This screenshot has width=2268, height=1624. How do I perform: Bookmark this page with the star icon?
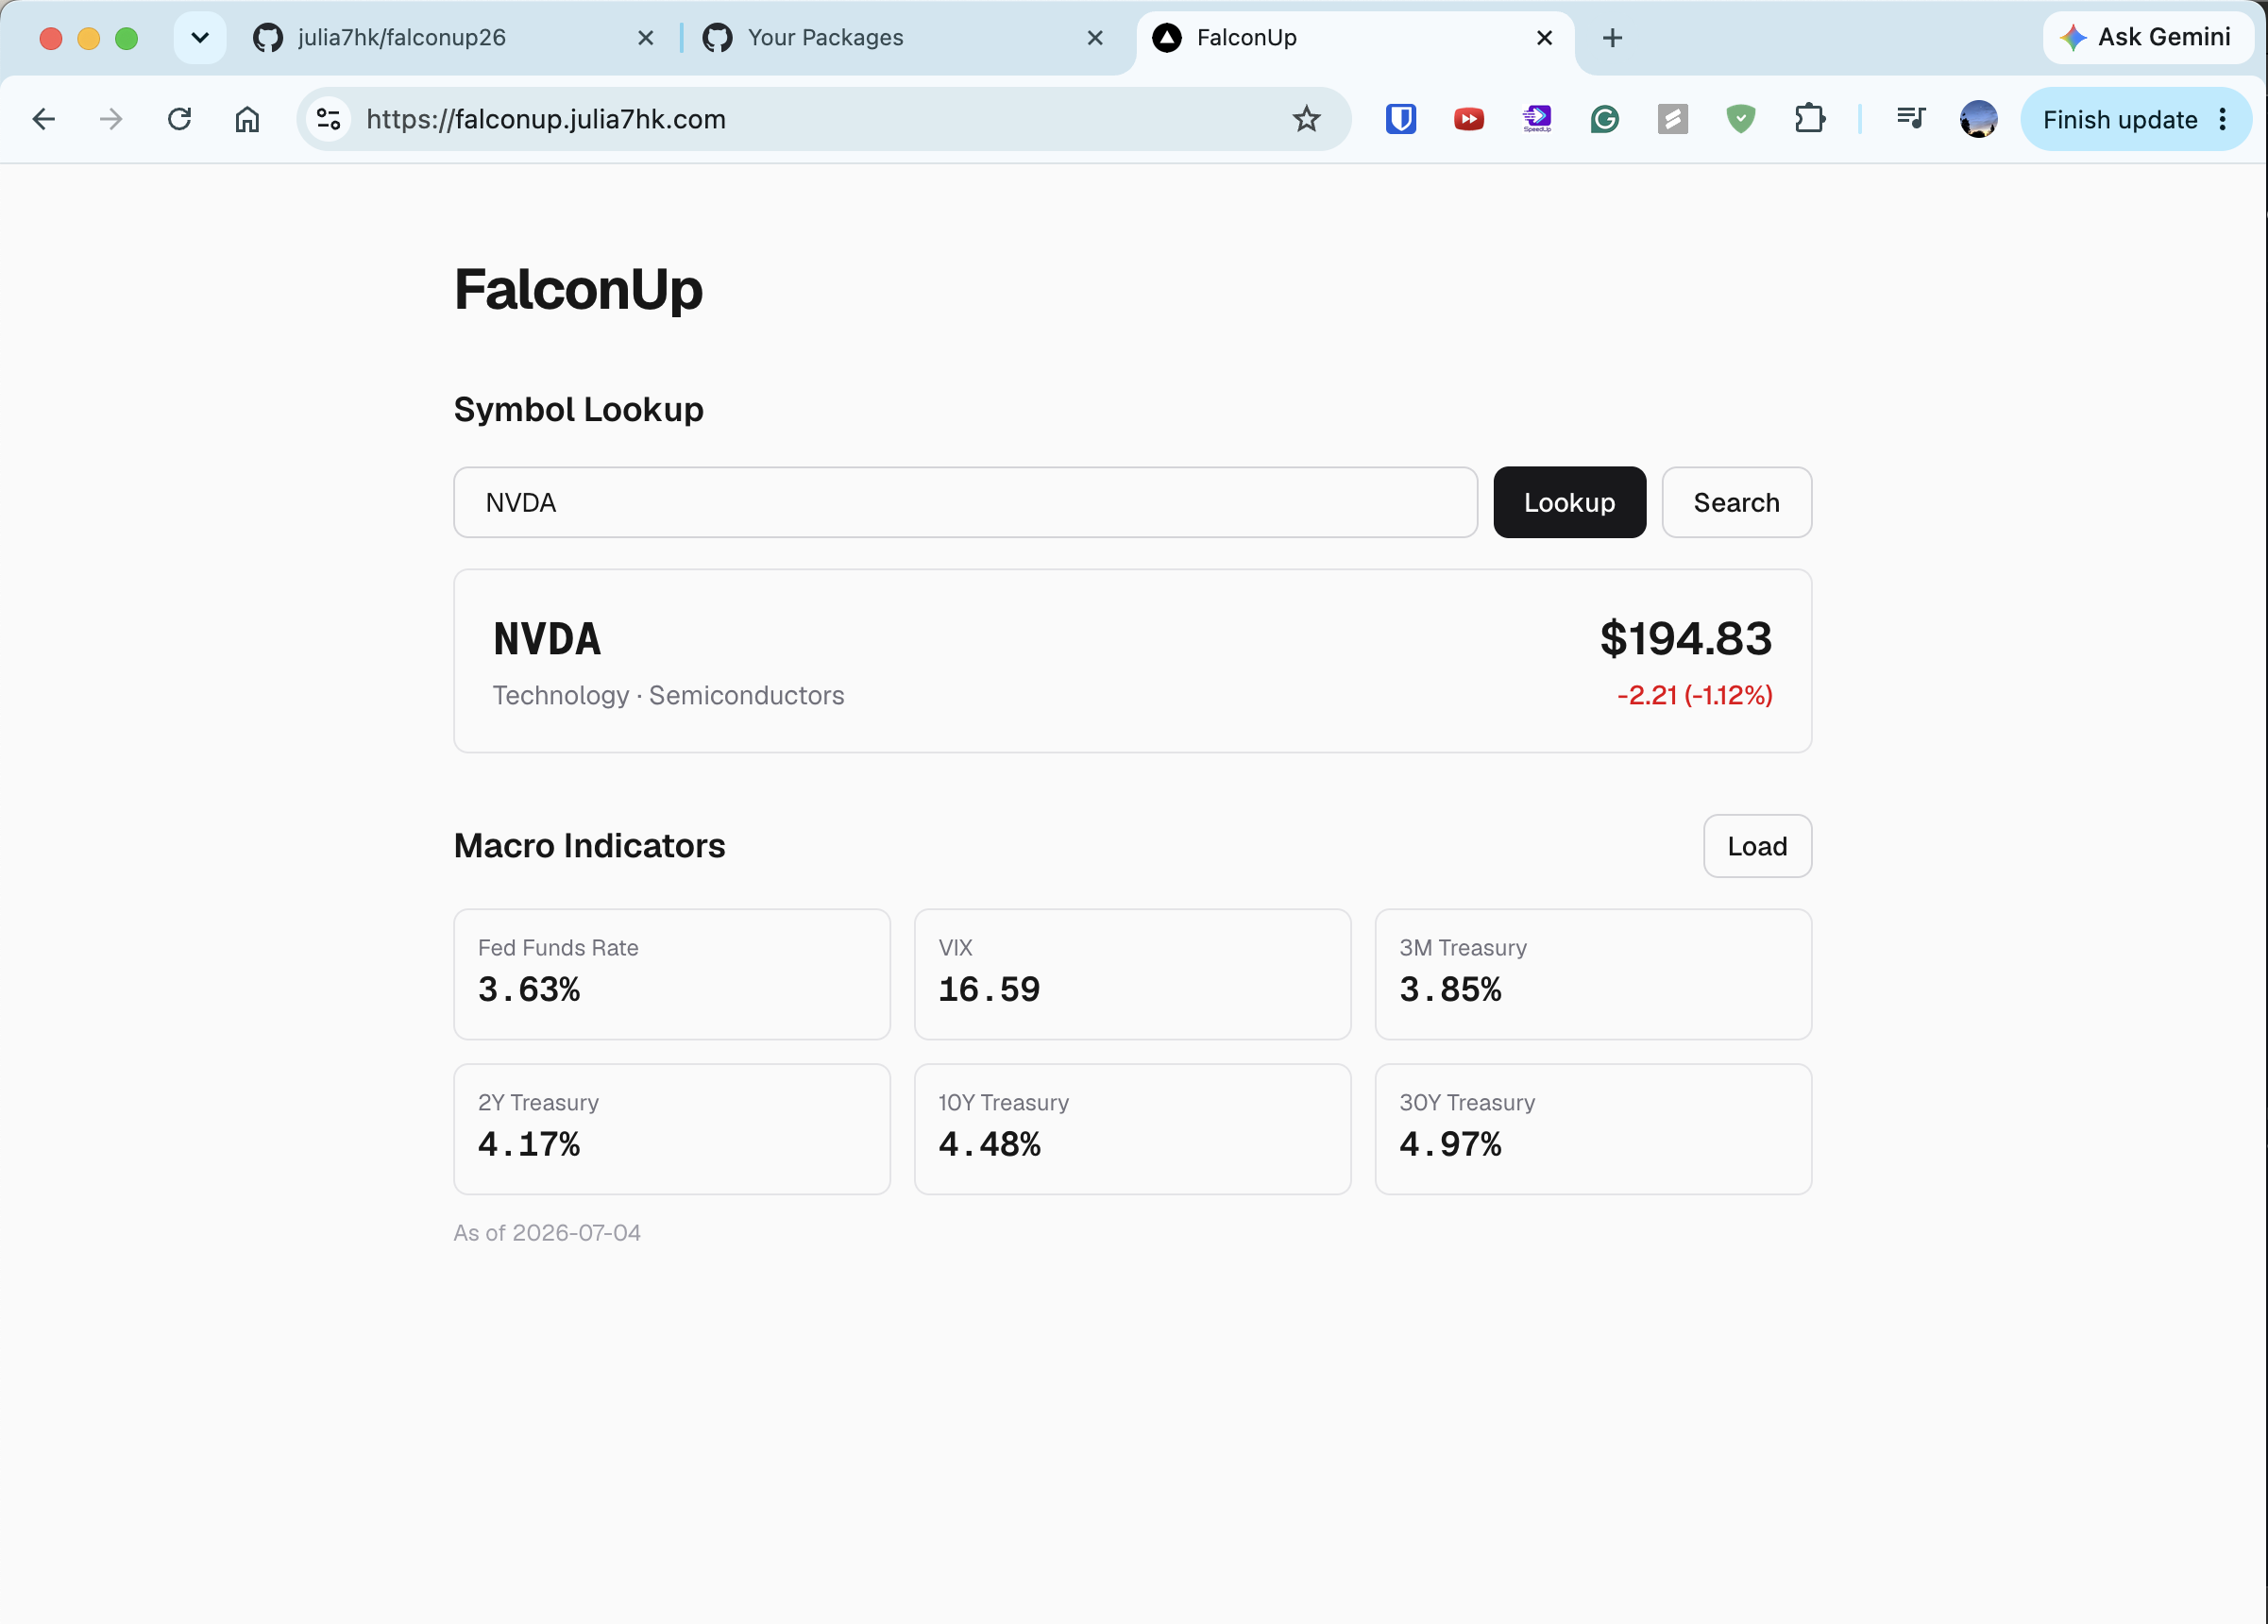1306,119
